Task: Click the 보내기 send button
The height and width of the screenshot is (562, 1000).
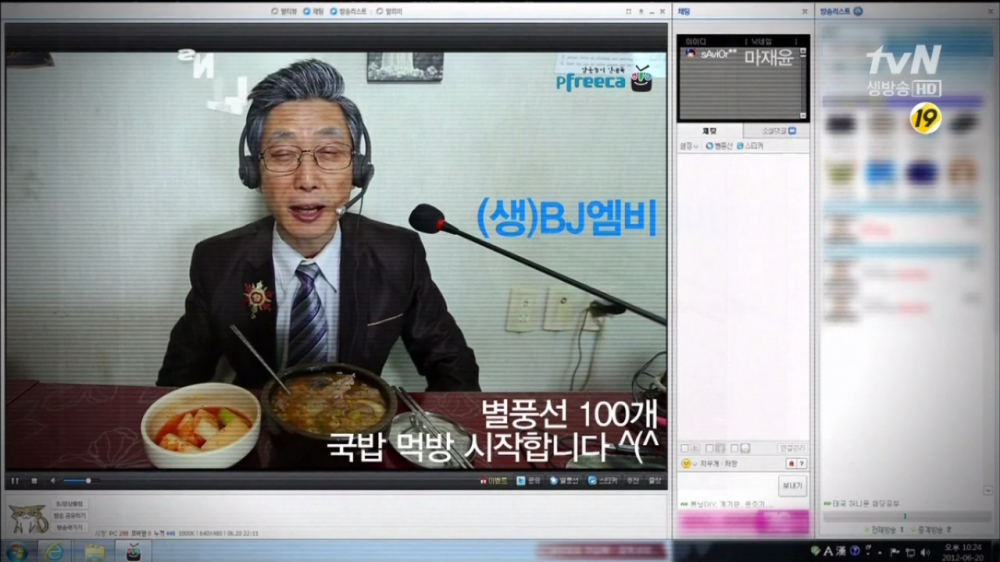Action: [x=793, y=486]
